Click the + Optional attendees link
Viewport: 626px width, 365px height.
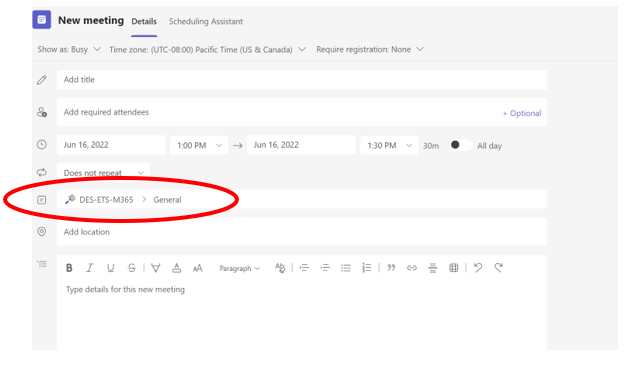point(522,113)
